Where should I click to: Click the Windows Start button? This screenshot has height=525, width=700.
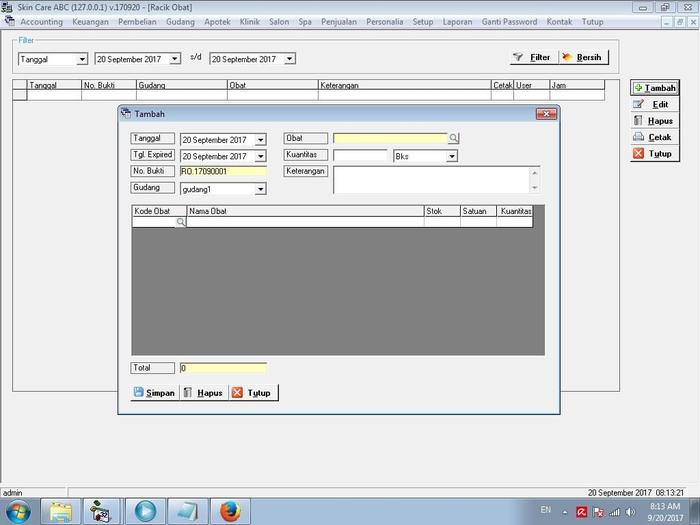(18, 511)
